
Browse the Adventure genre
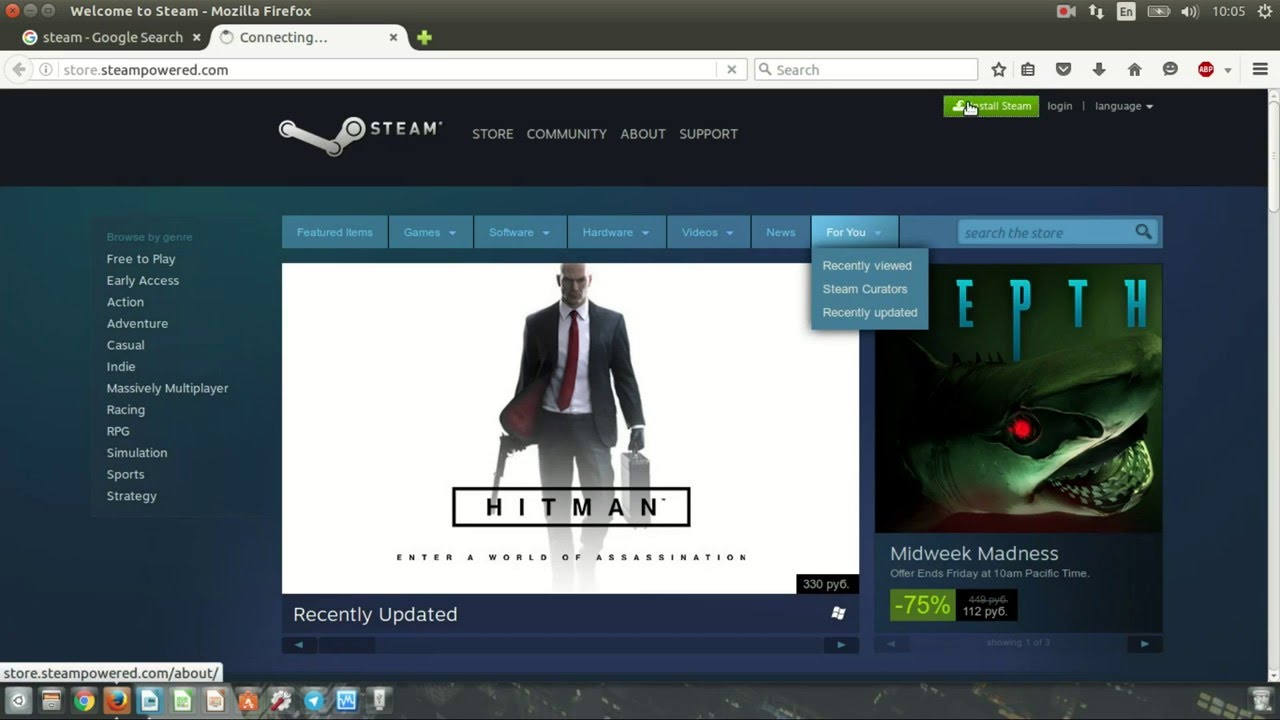pyautogui.click(x=137, y=324)
